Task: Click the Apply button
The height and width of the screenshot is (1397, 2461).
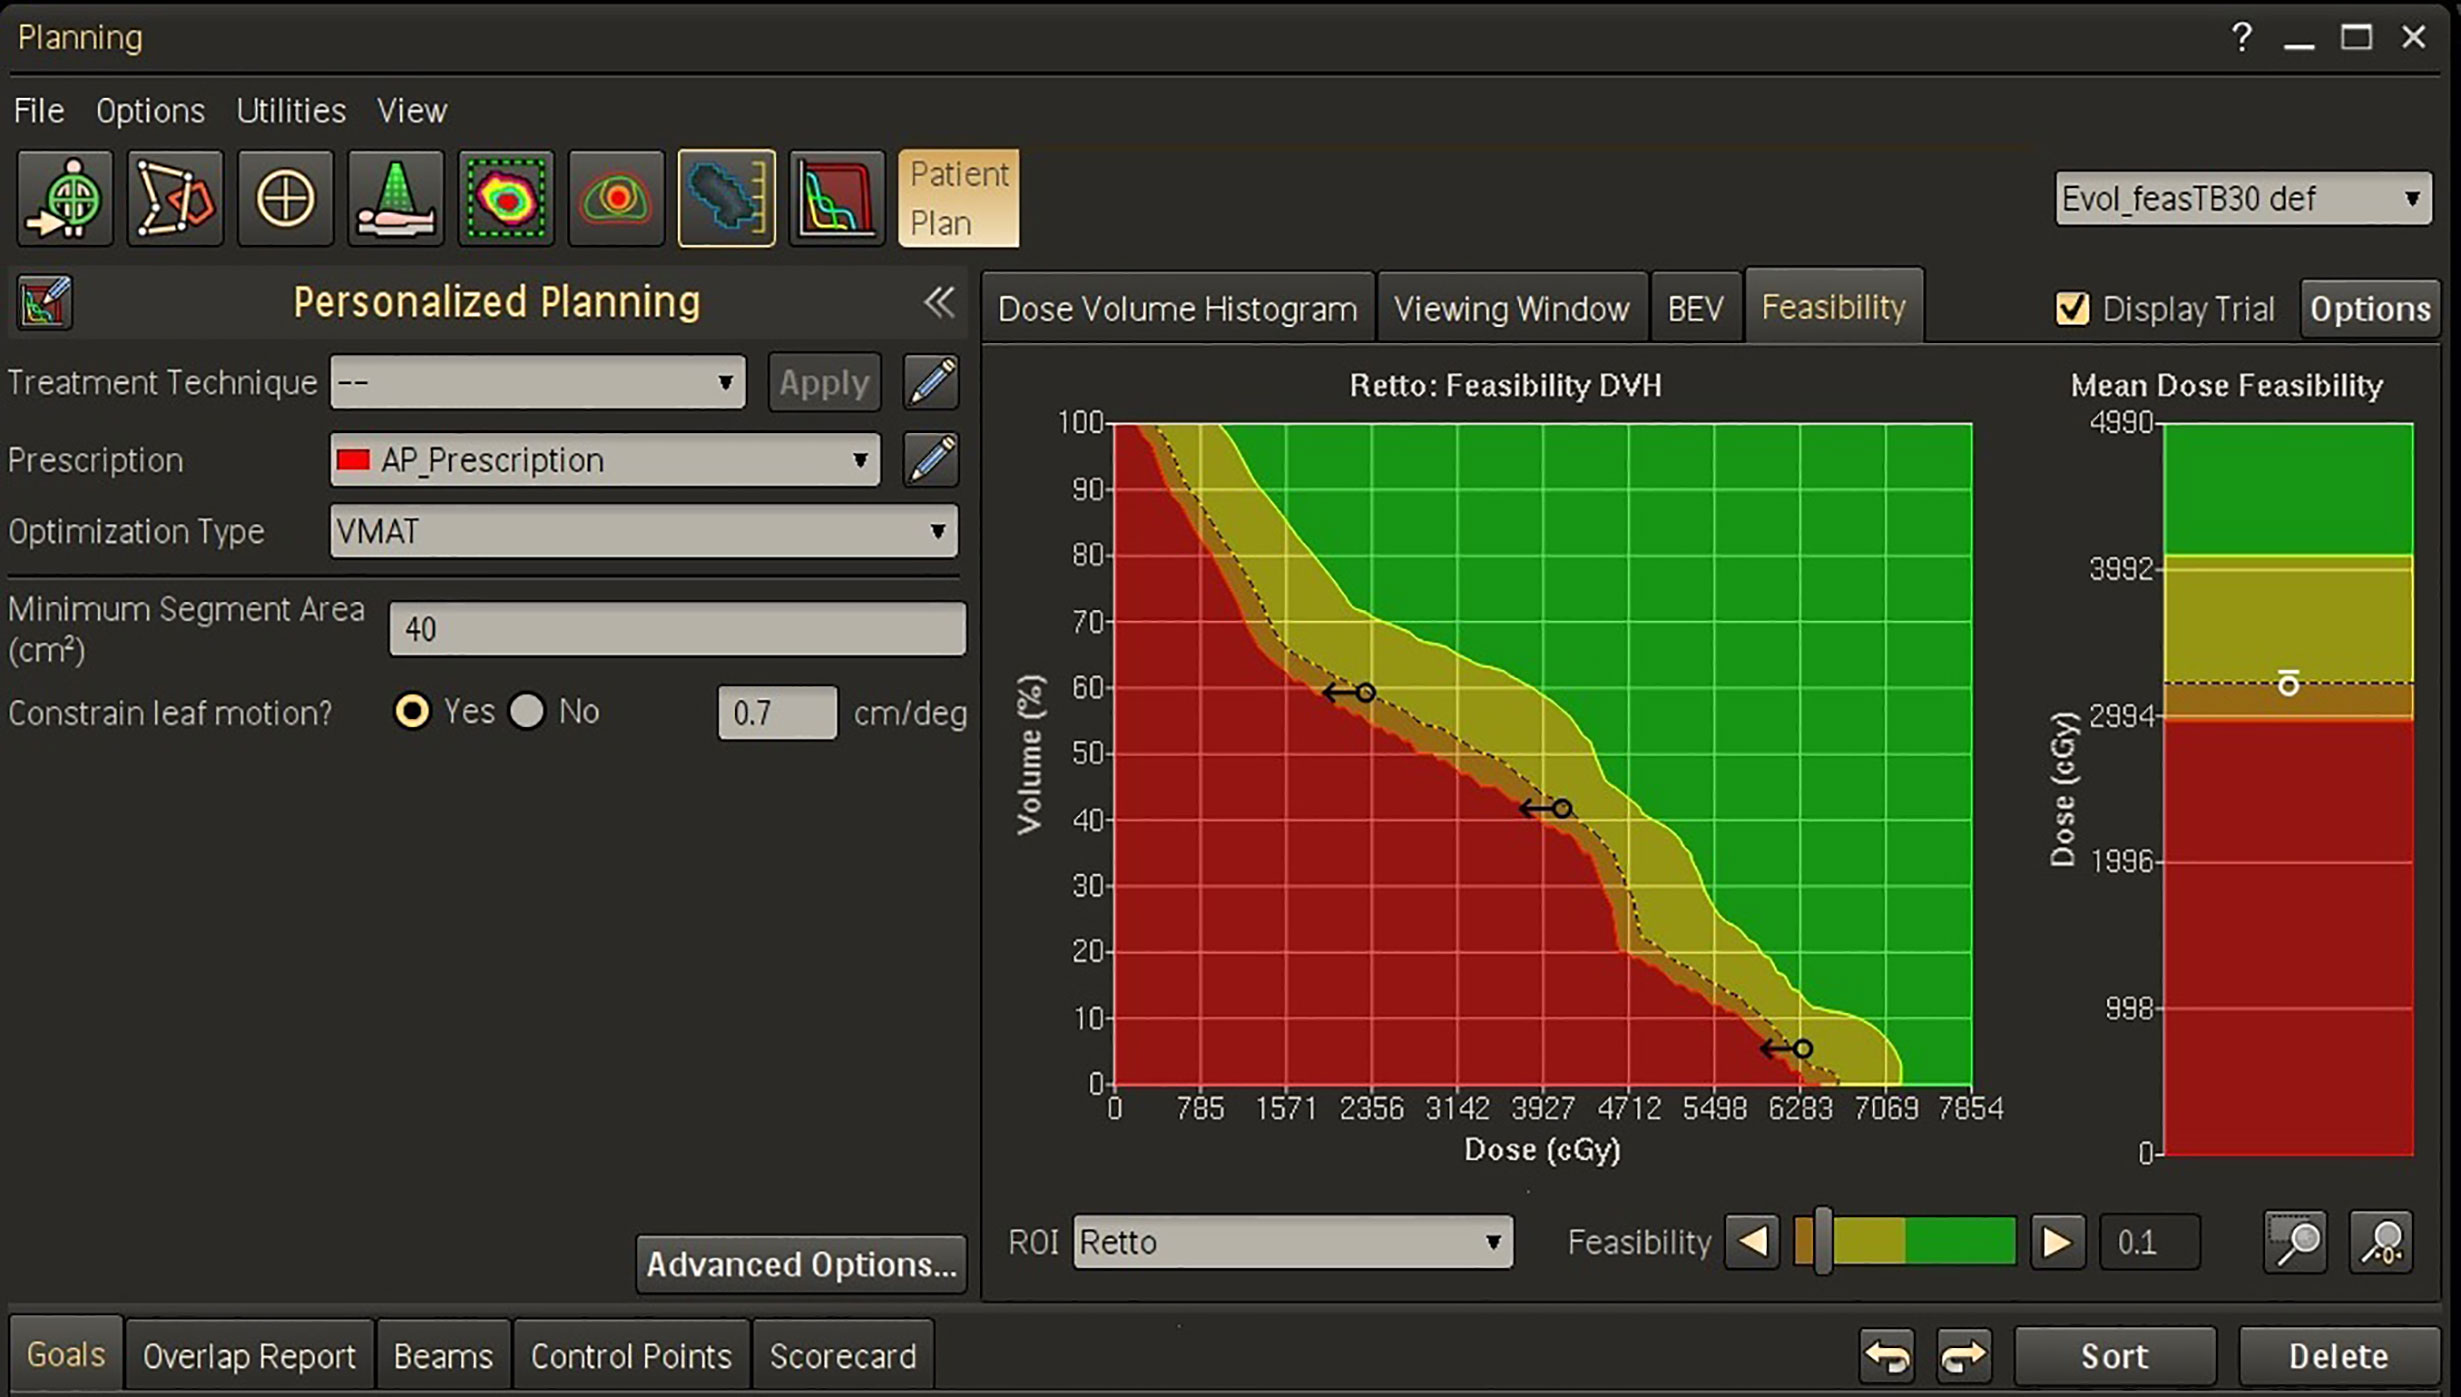Action: [x=824, y=382]
